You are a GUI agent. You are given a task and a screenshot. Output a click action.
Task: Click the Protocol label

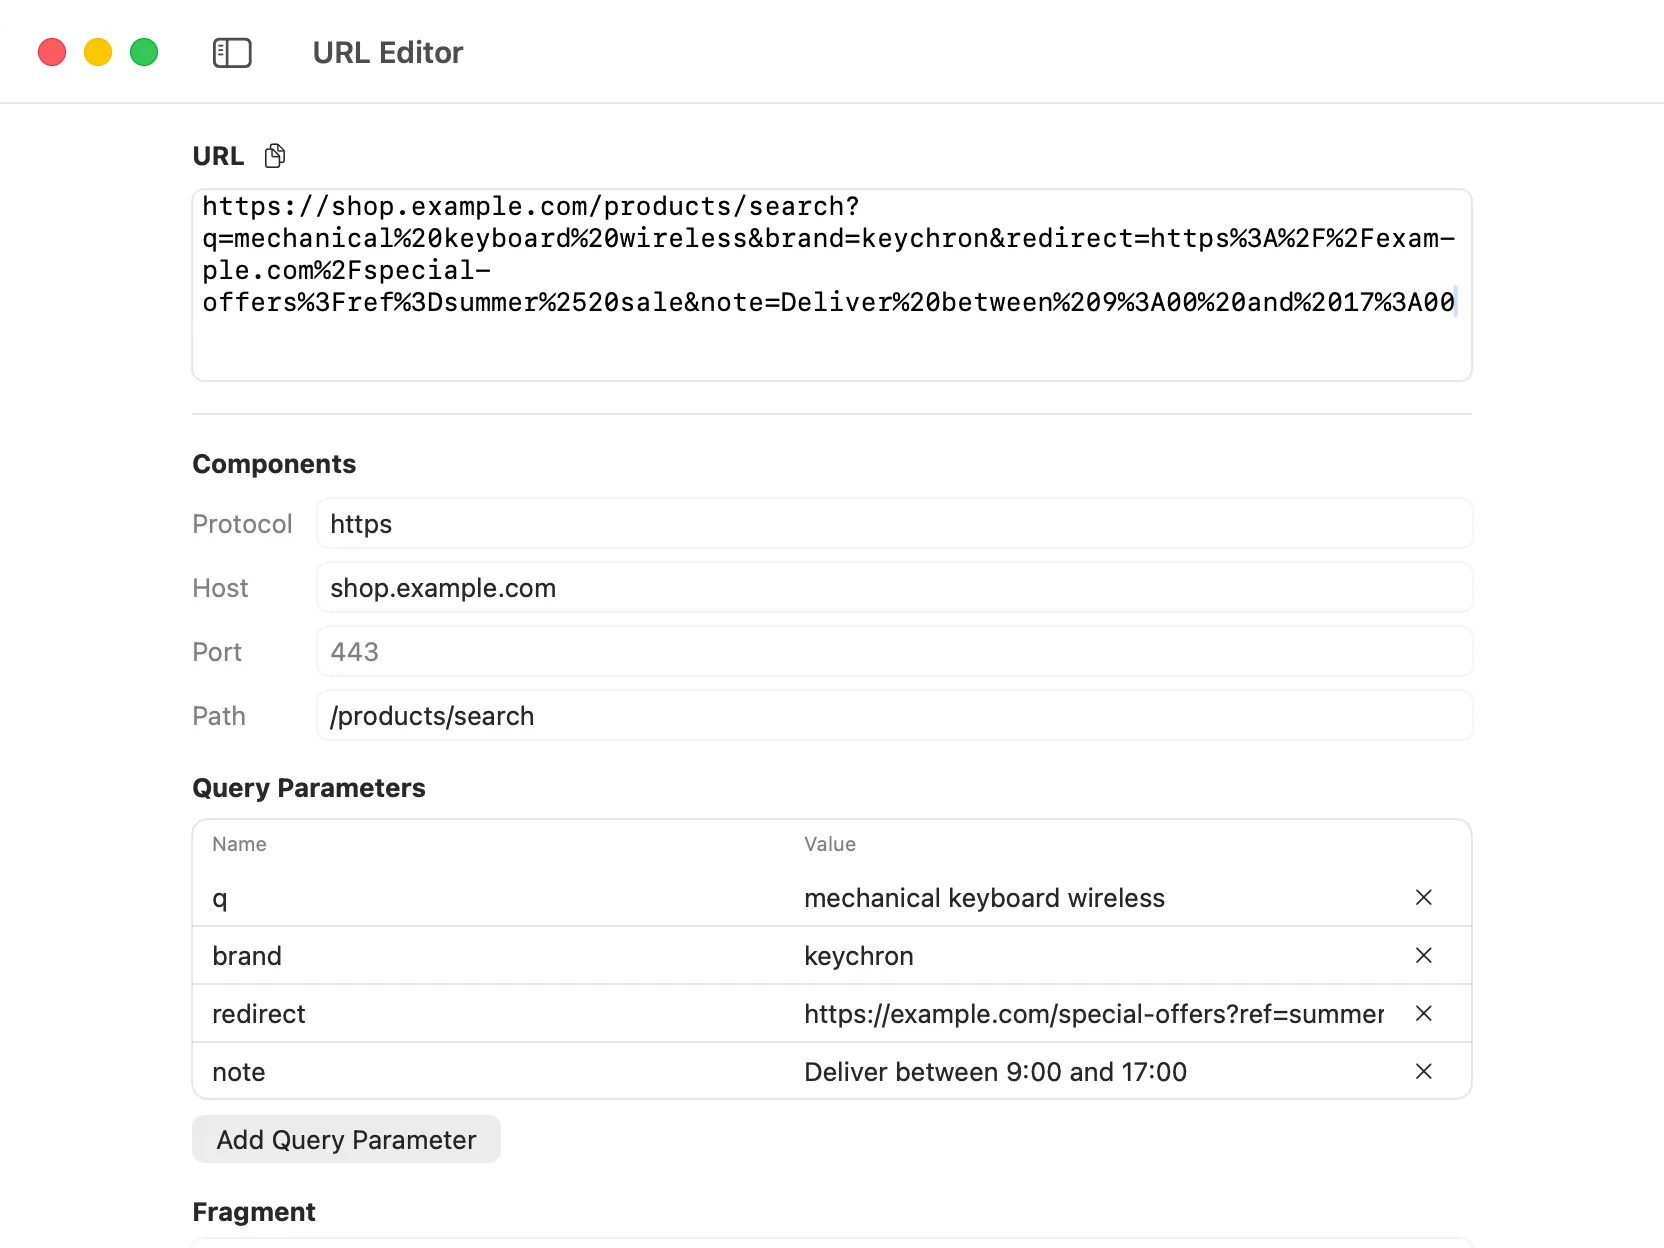pyautogui.click(x=242, y=524)
